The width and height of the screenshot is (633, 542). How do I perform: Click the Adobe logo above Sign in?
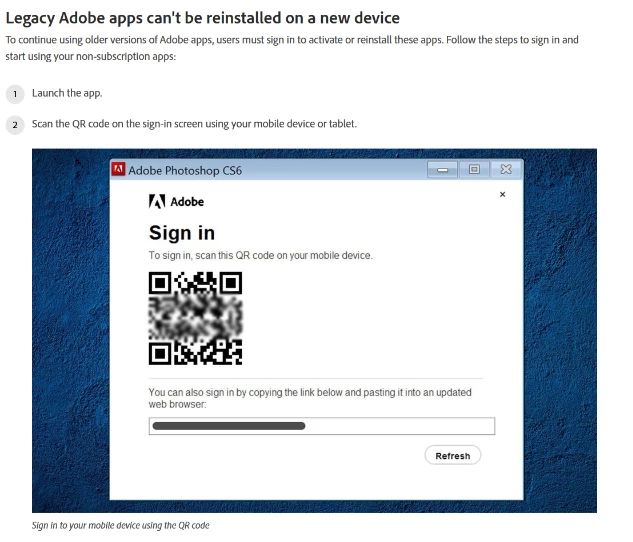(176, 201)
